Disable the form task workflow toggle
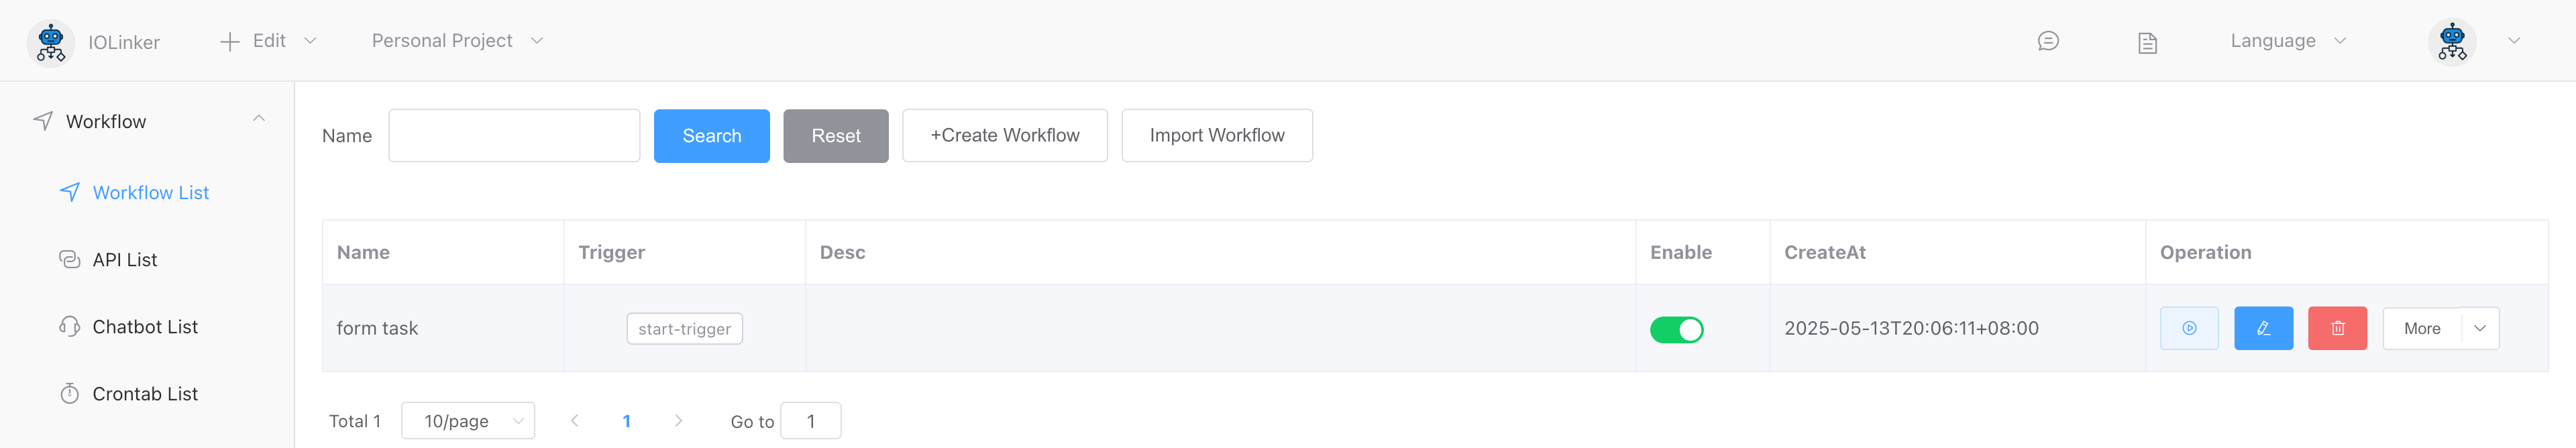 (x=1676, y=329)
